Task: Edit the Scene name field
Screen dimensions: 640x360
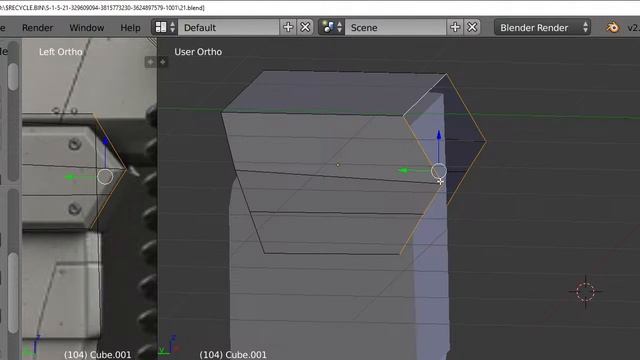Action: (x=396, y=27)
